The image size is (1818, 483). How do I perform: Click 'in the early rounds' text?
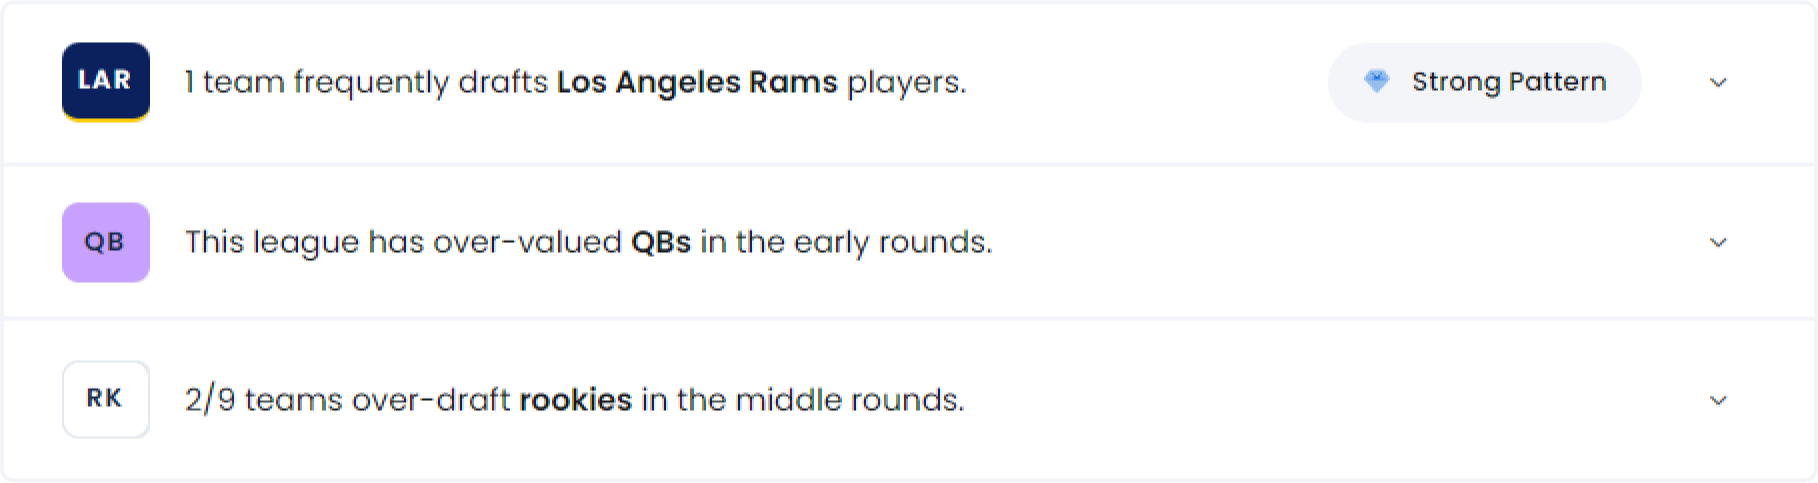click(x=846, y=242)
